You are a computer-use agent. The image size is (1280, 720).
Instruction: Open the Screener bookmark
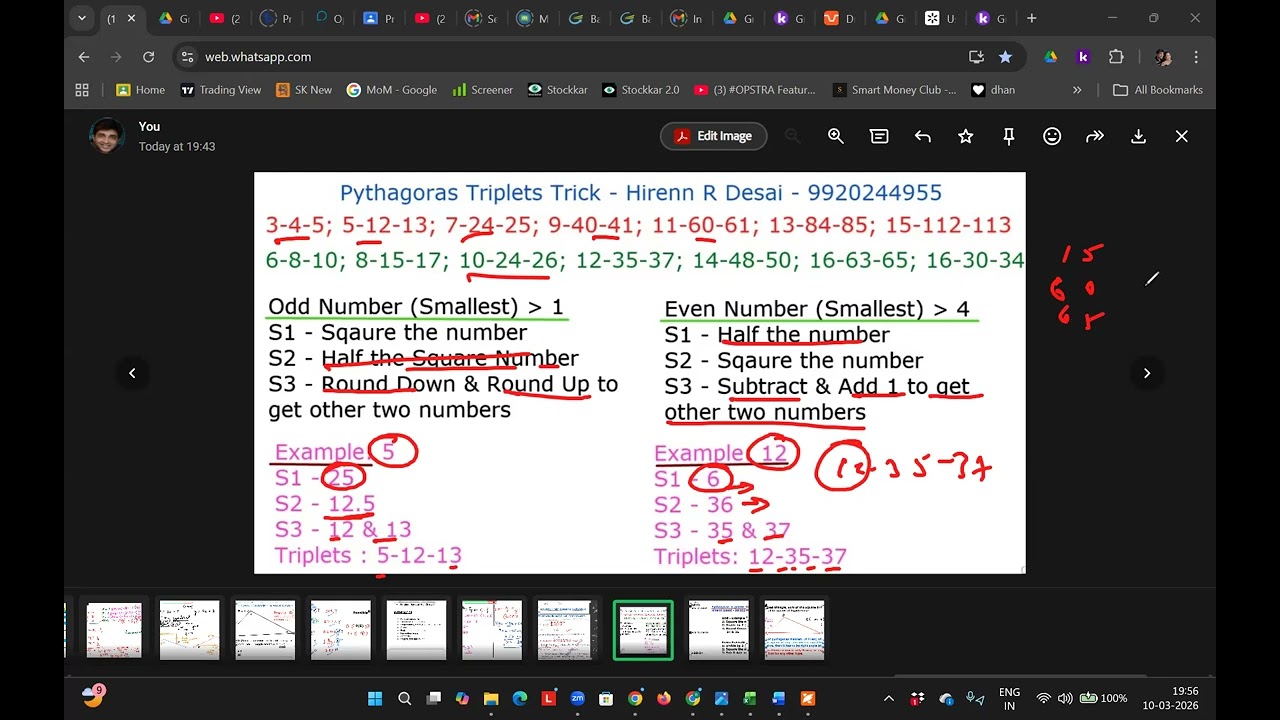pos(482,90)
